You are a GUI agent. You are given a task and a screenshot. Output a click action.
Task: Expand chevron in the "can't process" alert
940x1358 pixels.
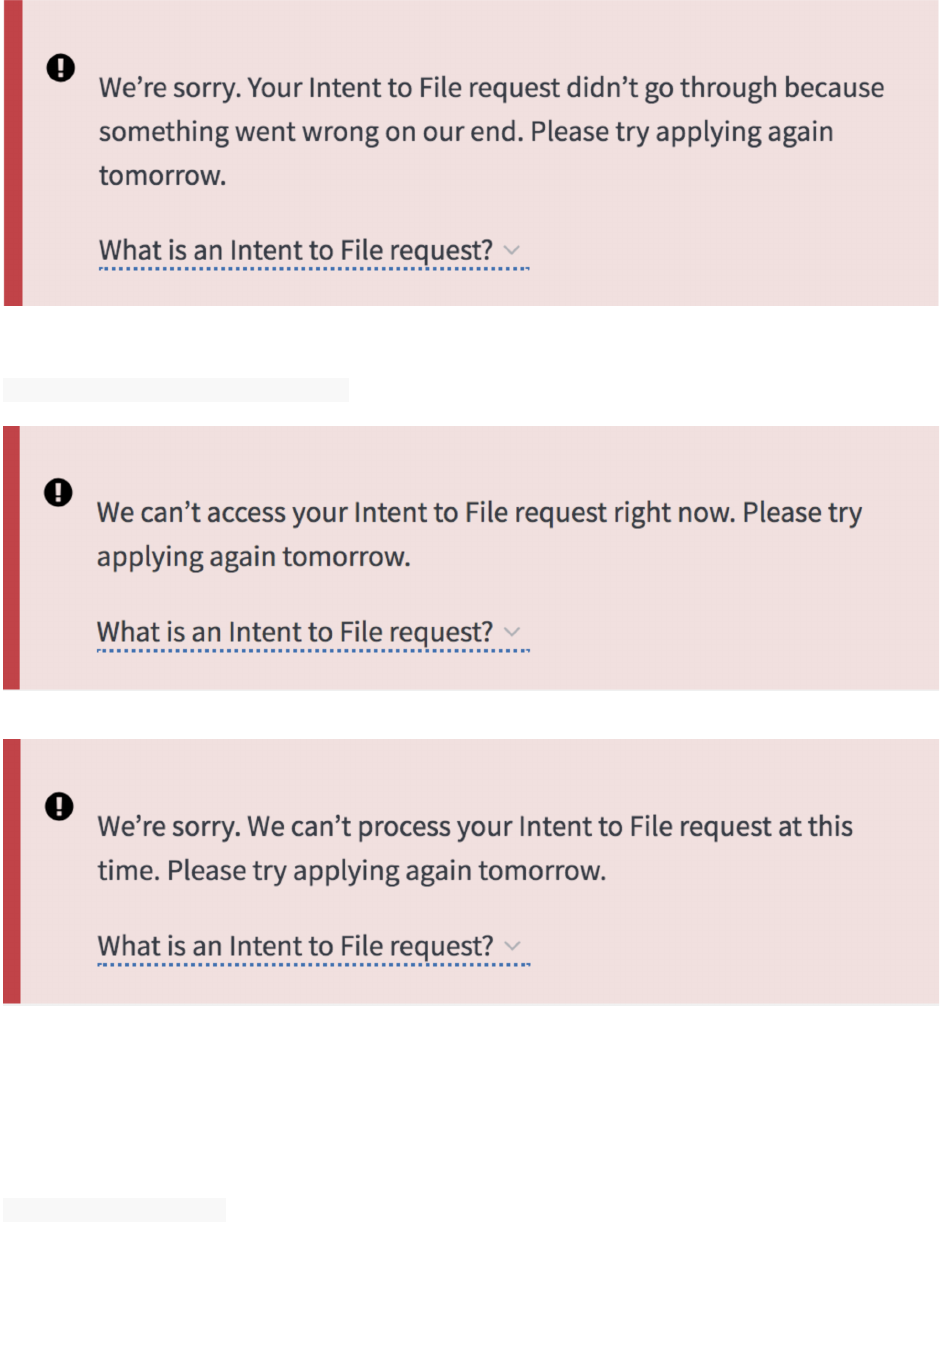pyautogui.click(x=512, y=946)
